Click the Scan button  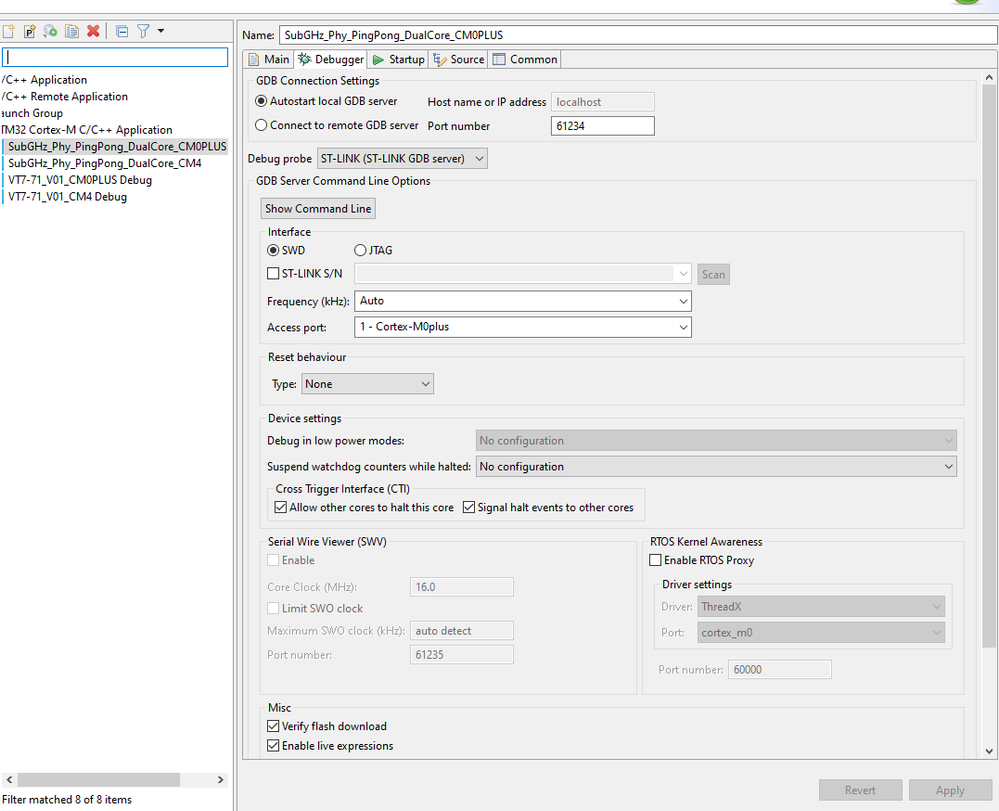click(714, 275)
